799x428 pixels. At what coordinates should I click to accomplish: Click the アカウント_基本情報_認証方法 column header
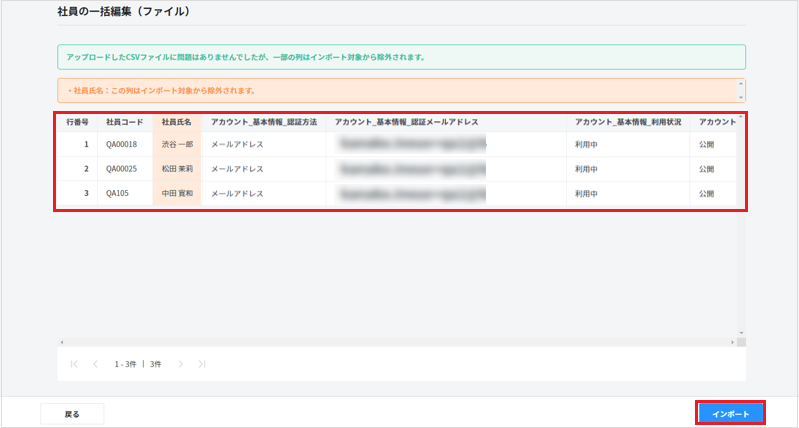(x=264, y=121)
